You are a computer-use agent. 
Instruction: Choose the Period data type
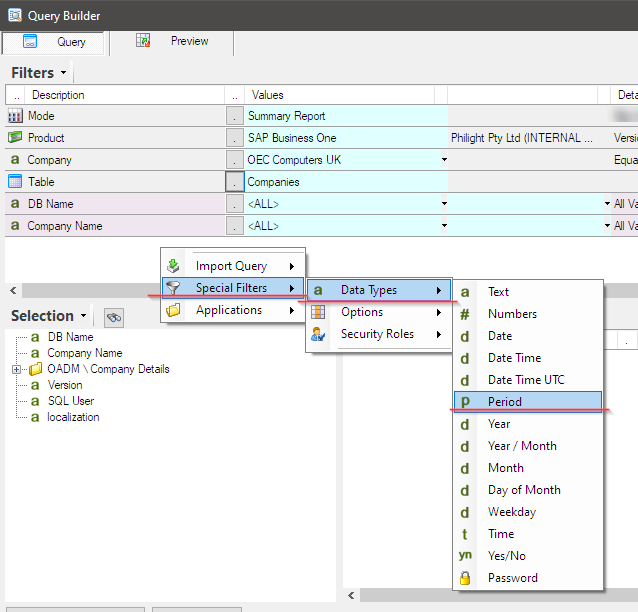click(528, 402)
